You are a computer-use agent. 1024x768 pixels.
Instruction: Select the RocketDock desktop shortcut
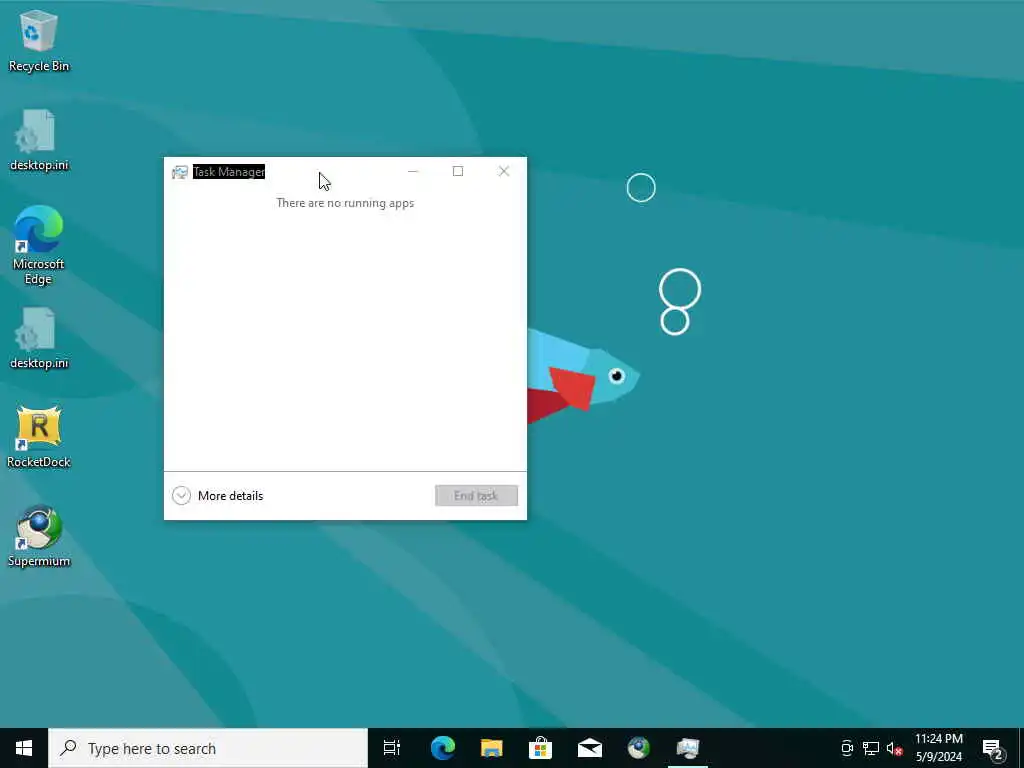[39, 438]
